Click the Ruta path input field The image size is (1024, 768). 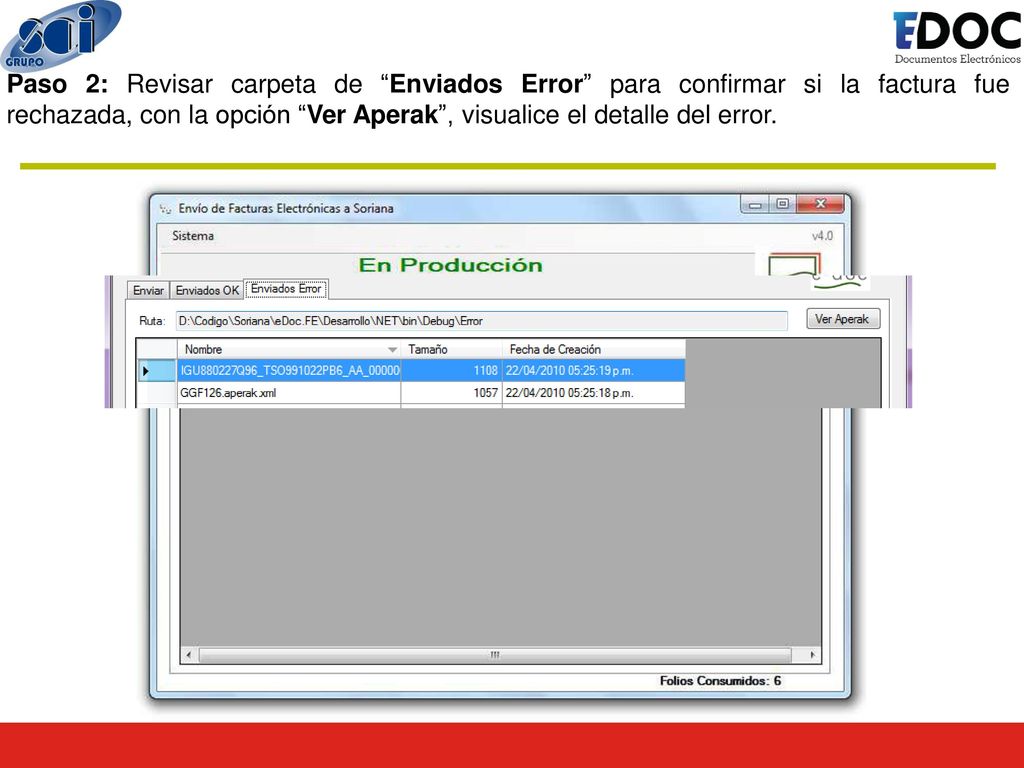(481, 321)
